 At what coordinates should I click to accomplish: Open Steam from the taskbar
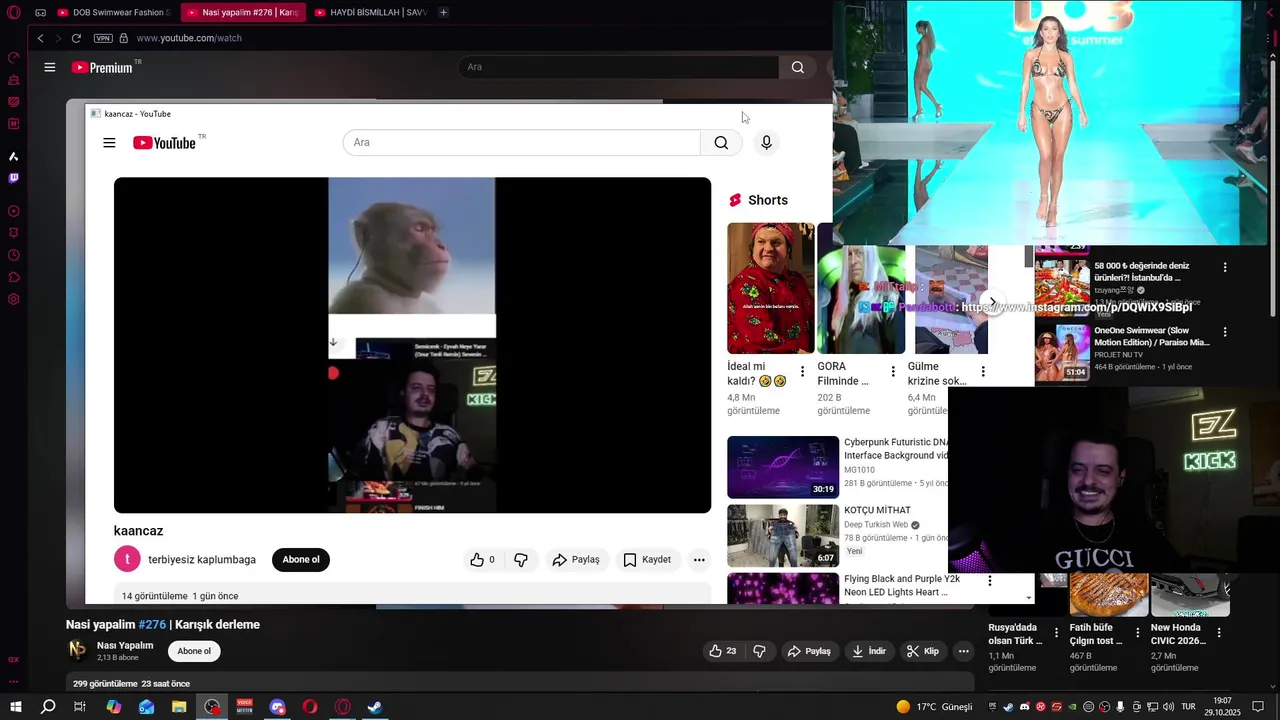pos(375,707)
